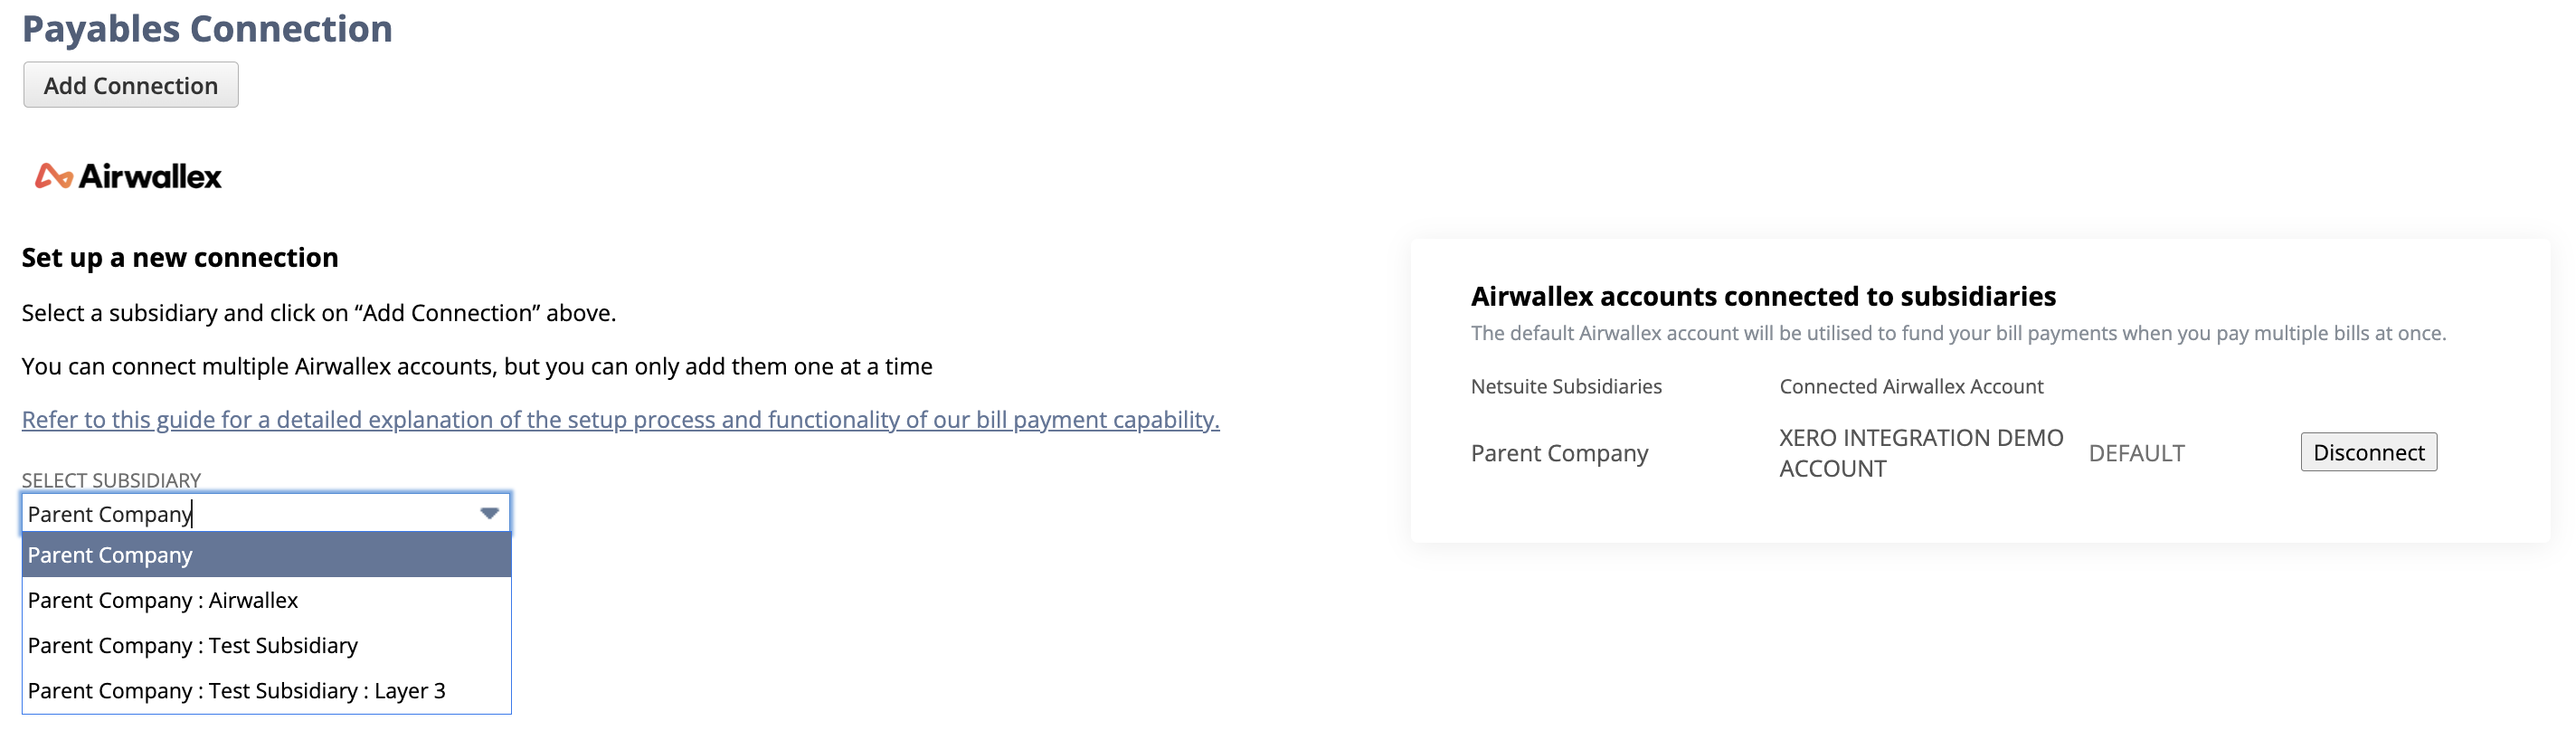This screenshot has height=749, width=2576.
Task: Open the bill payment setup guide link
Action: [x=620, y=419]
